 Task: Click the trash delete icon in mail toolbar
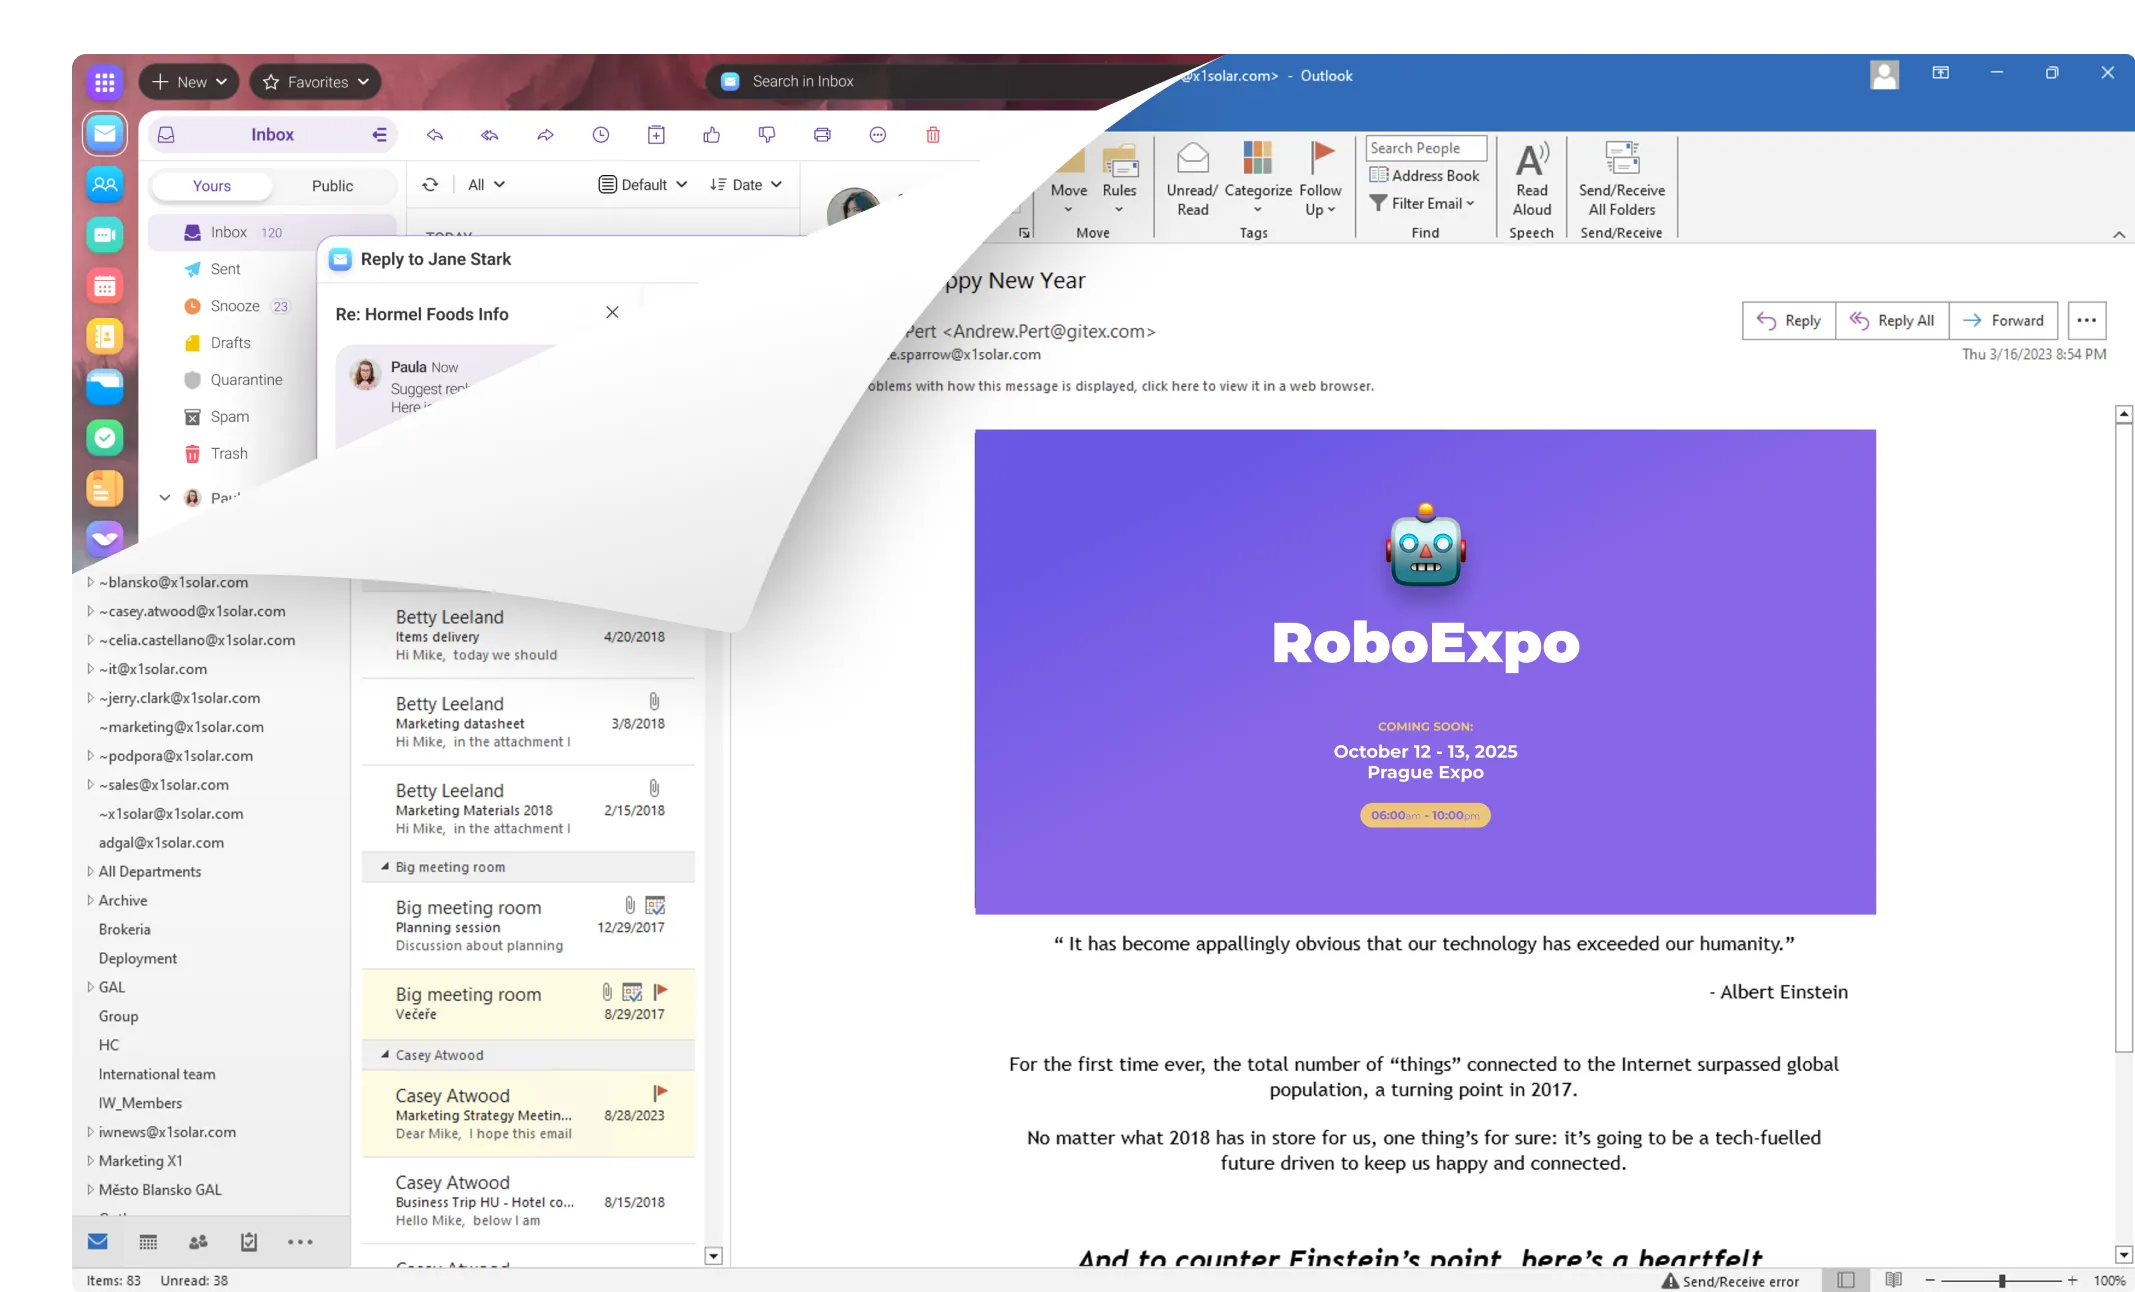point(932,135)
